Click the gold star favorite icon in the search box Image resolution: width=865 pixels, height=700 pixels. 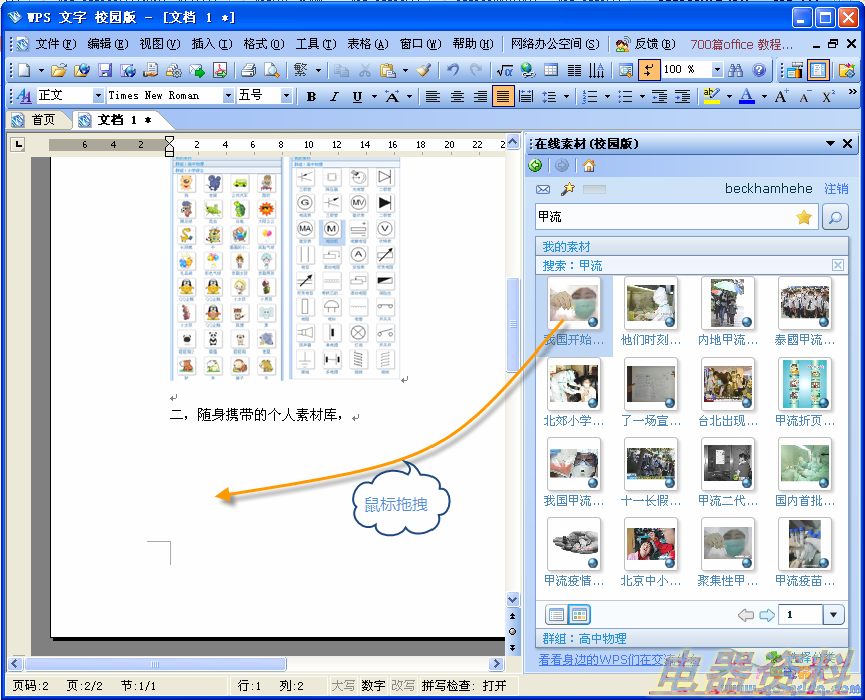[x=803, y=217]
